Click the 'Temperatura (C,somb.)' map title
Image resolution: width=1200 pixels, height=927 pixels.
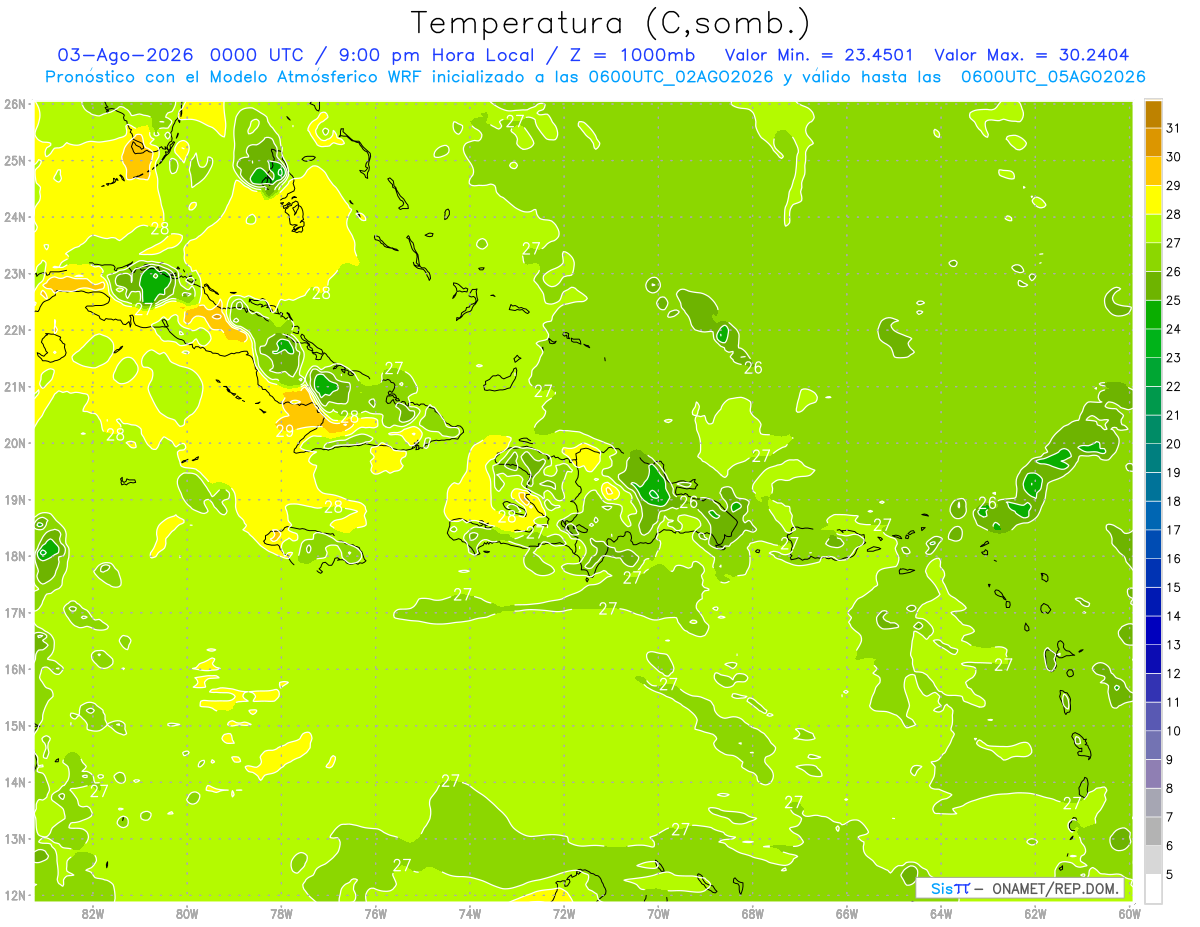tap(611, 22)
